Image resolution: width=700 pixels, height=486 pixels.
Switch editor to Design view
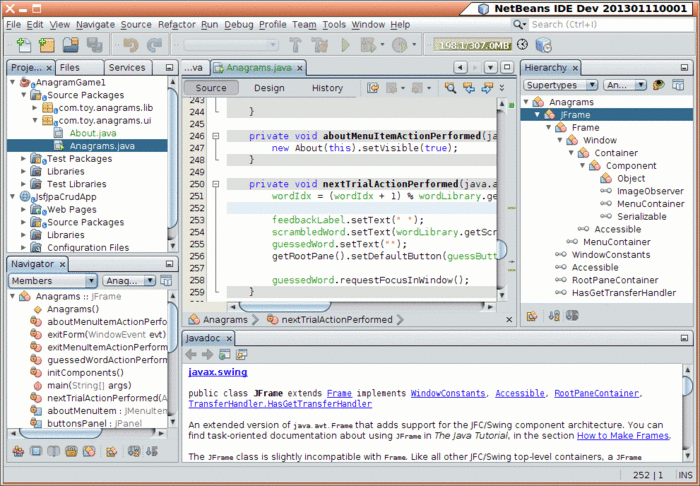pos(269,88)
